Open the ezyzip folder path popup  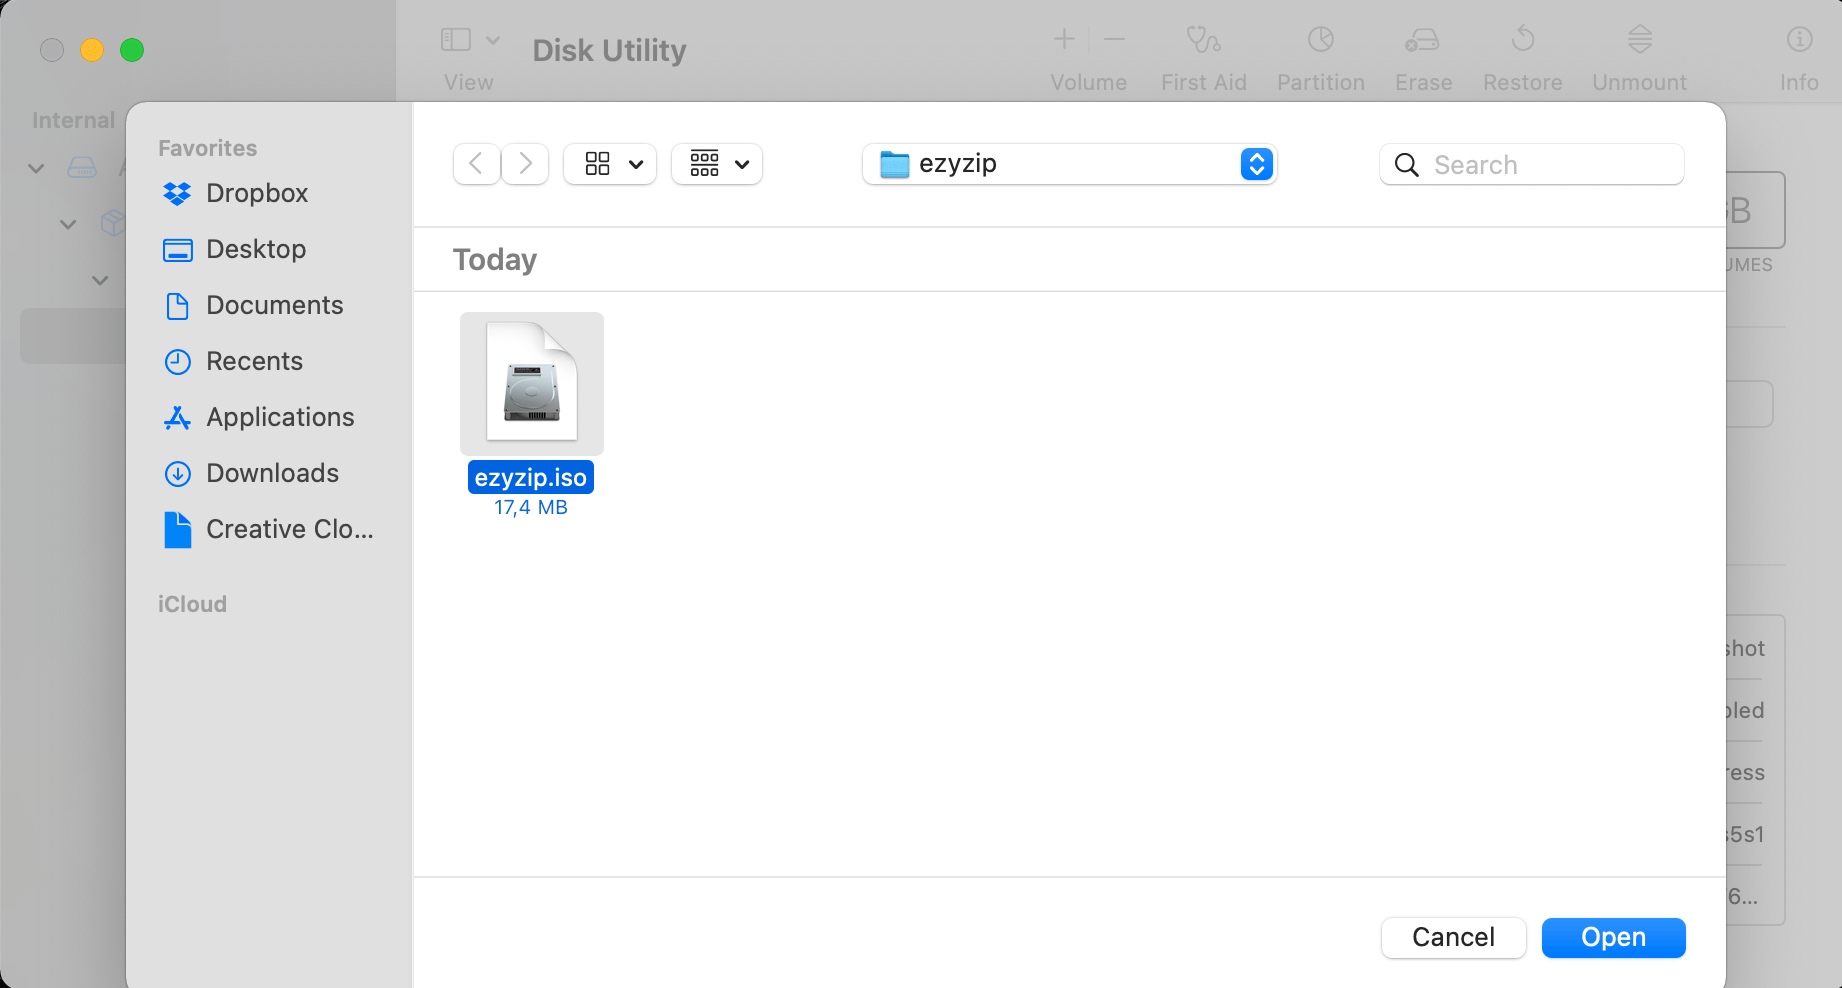point(1068,164)
